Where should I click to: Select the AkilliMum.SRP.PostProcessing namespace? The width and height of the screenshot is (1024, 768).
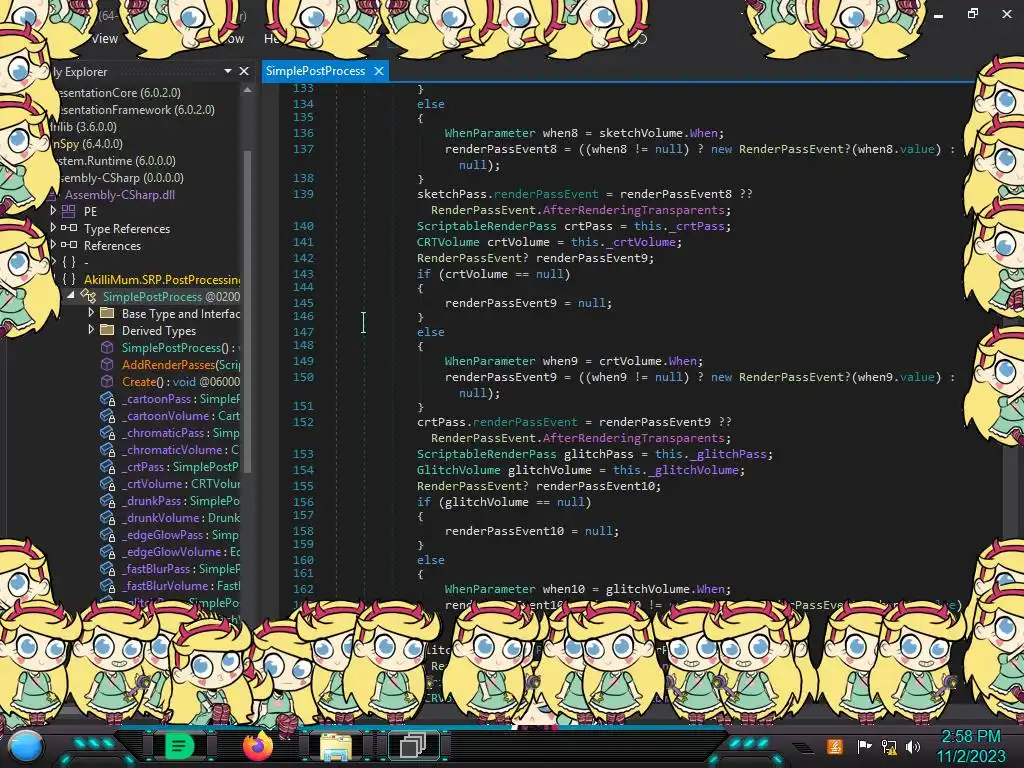coord(162,280)
